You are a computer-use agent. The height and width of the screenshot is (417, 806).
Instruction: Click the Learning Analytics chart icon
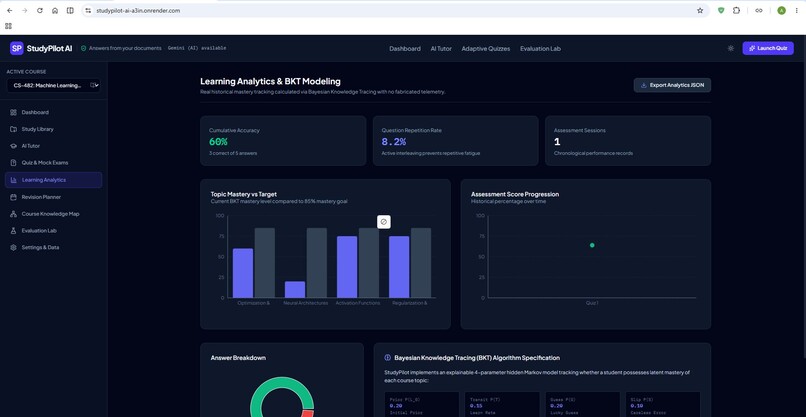tap(14, 180)
